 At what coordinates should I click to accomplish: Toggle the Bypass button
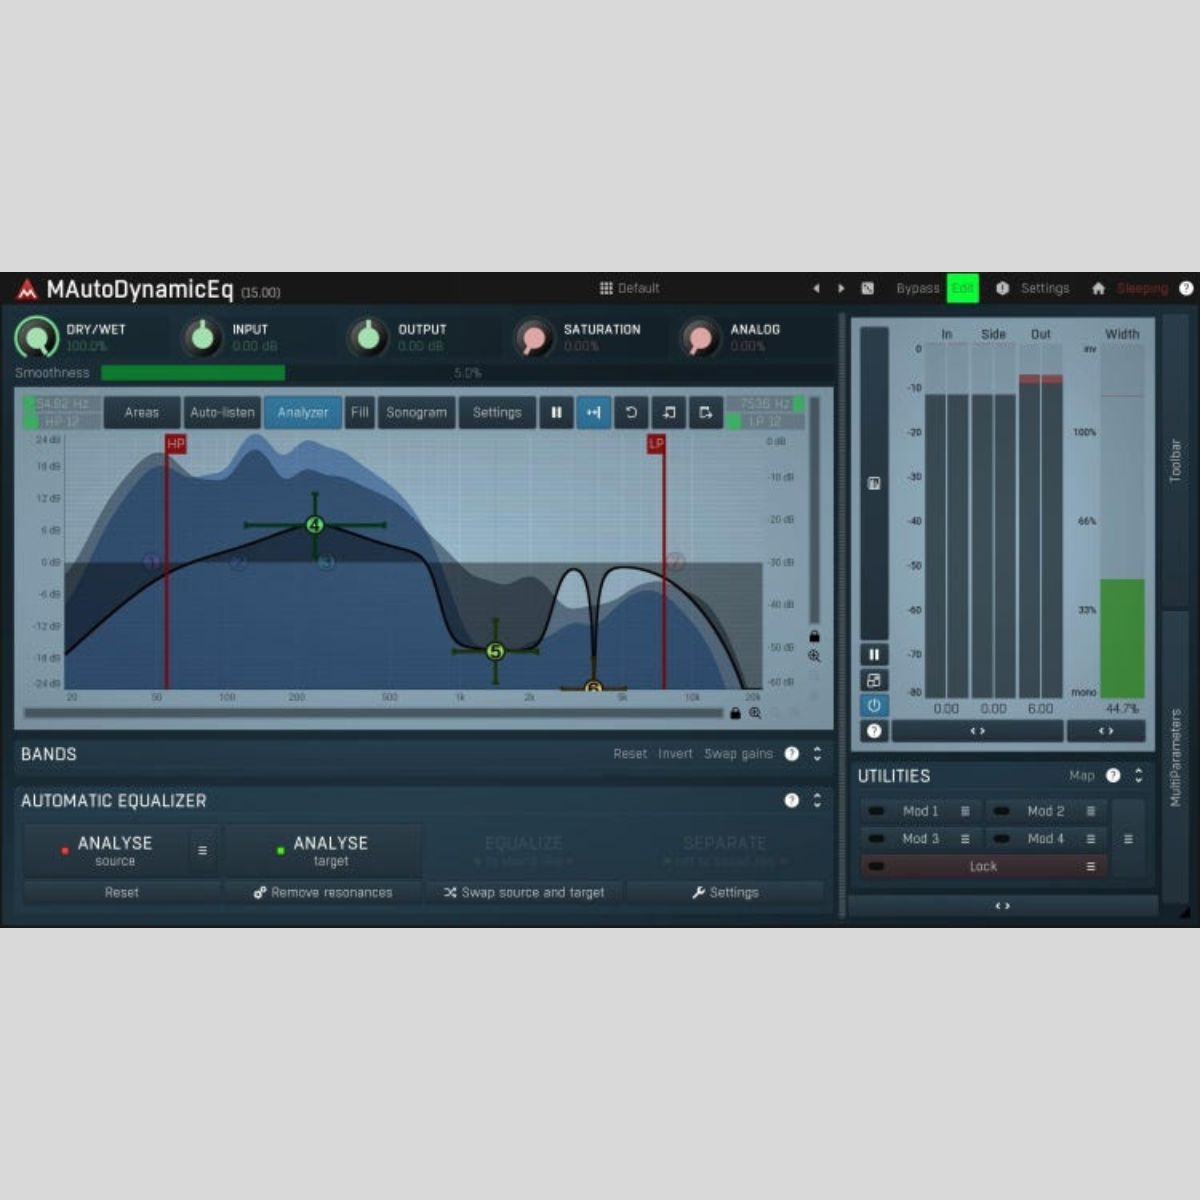(917, 288)
